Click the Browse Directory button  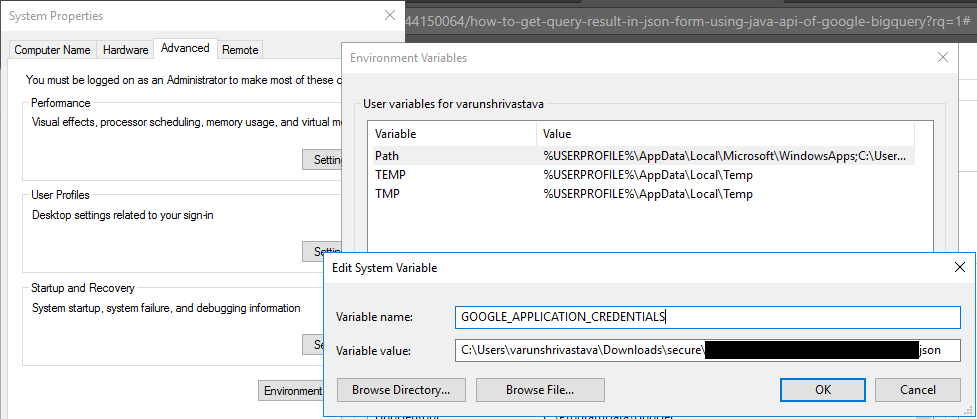click(401, 390)
